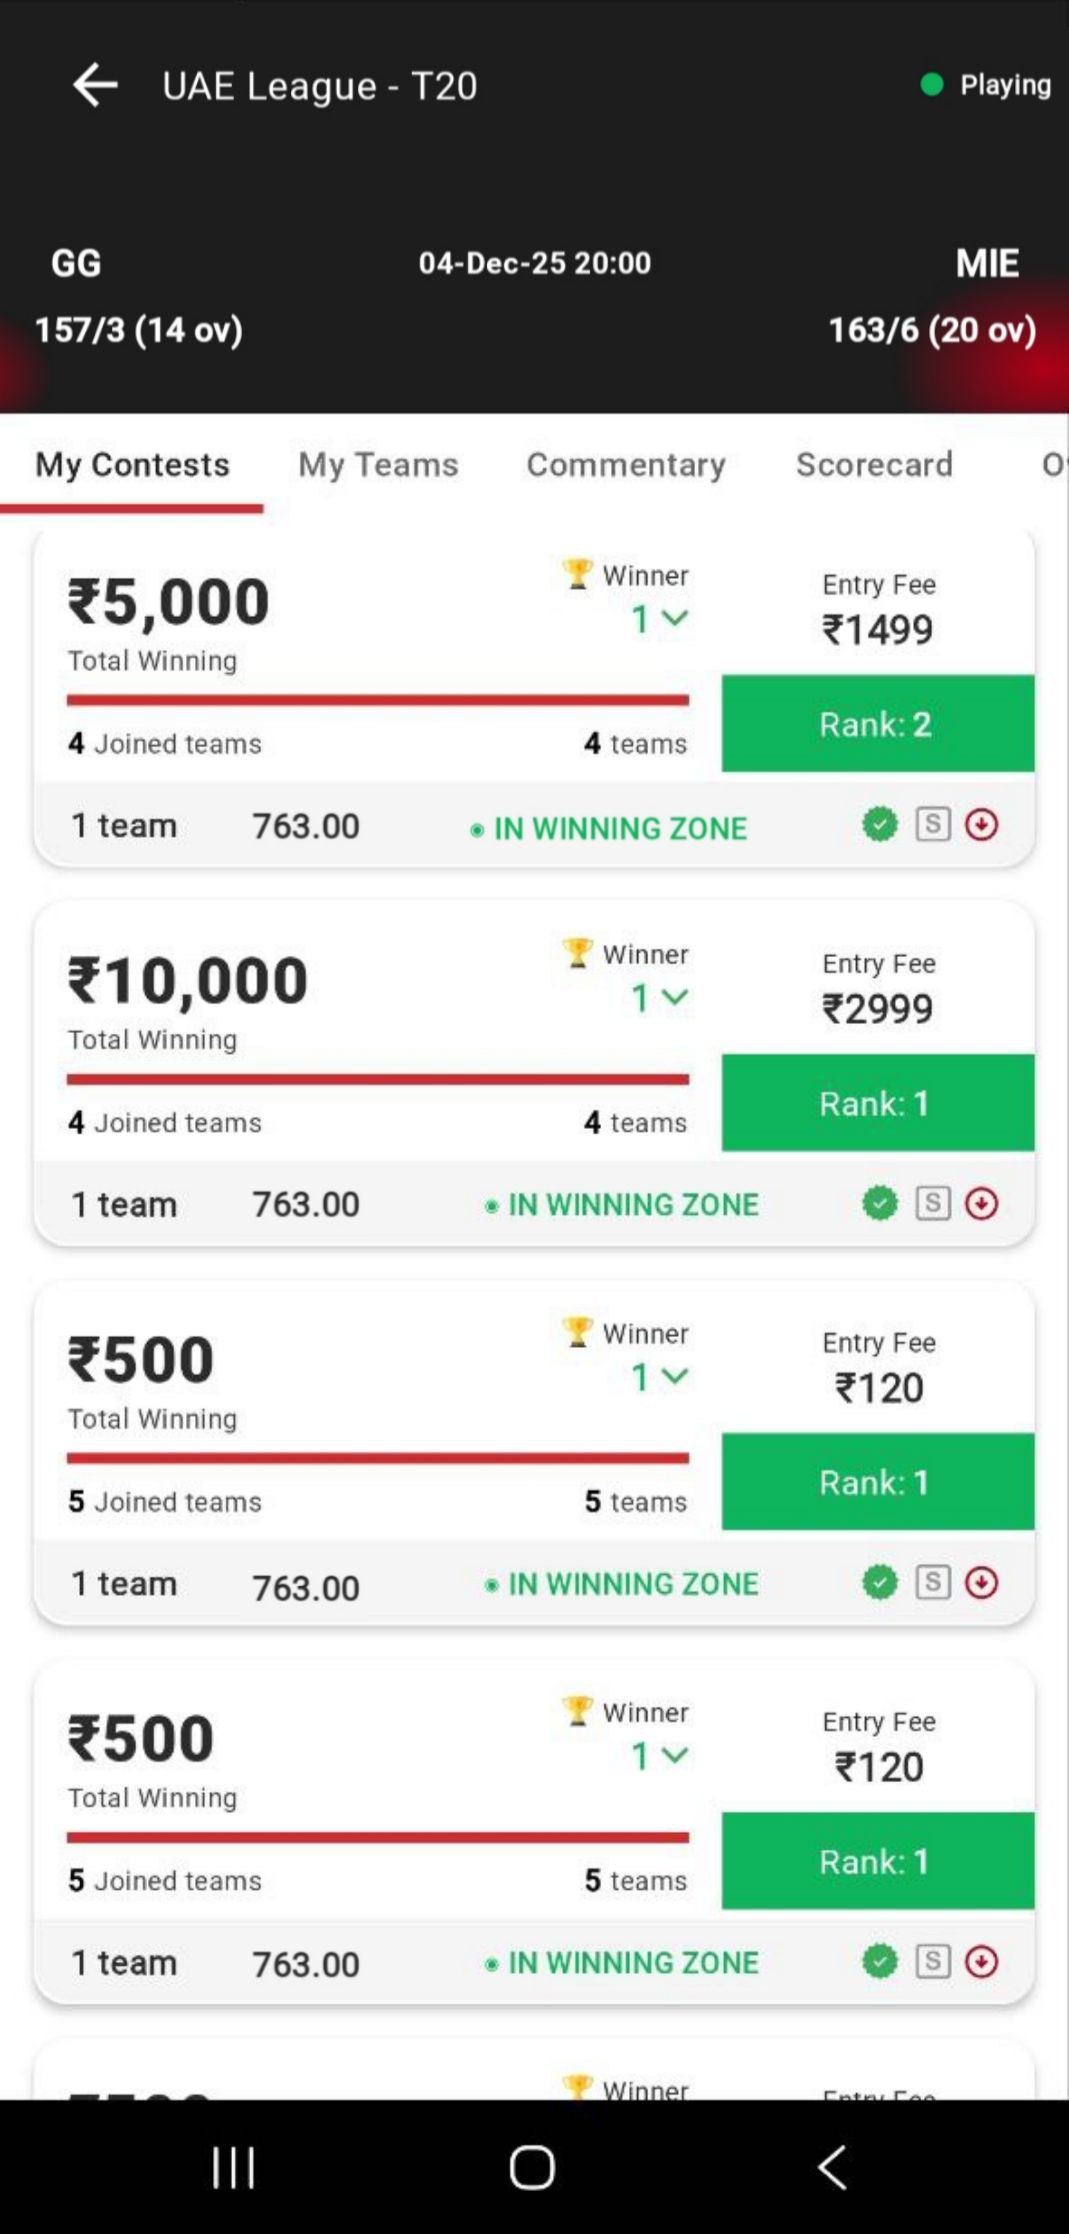1069x2234 pixels.
Task: Tap red download icon in ₹5,000 contest
Action: click(x=981, y=825)
